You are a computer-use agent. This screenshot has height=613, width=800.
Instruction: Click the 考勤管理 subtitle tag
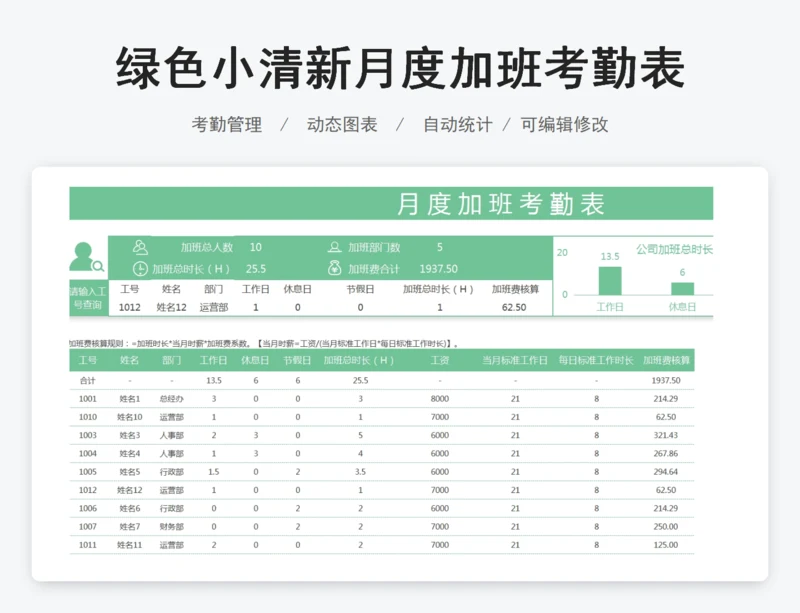click(x=227, y=124)
